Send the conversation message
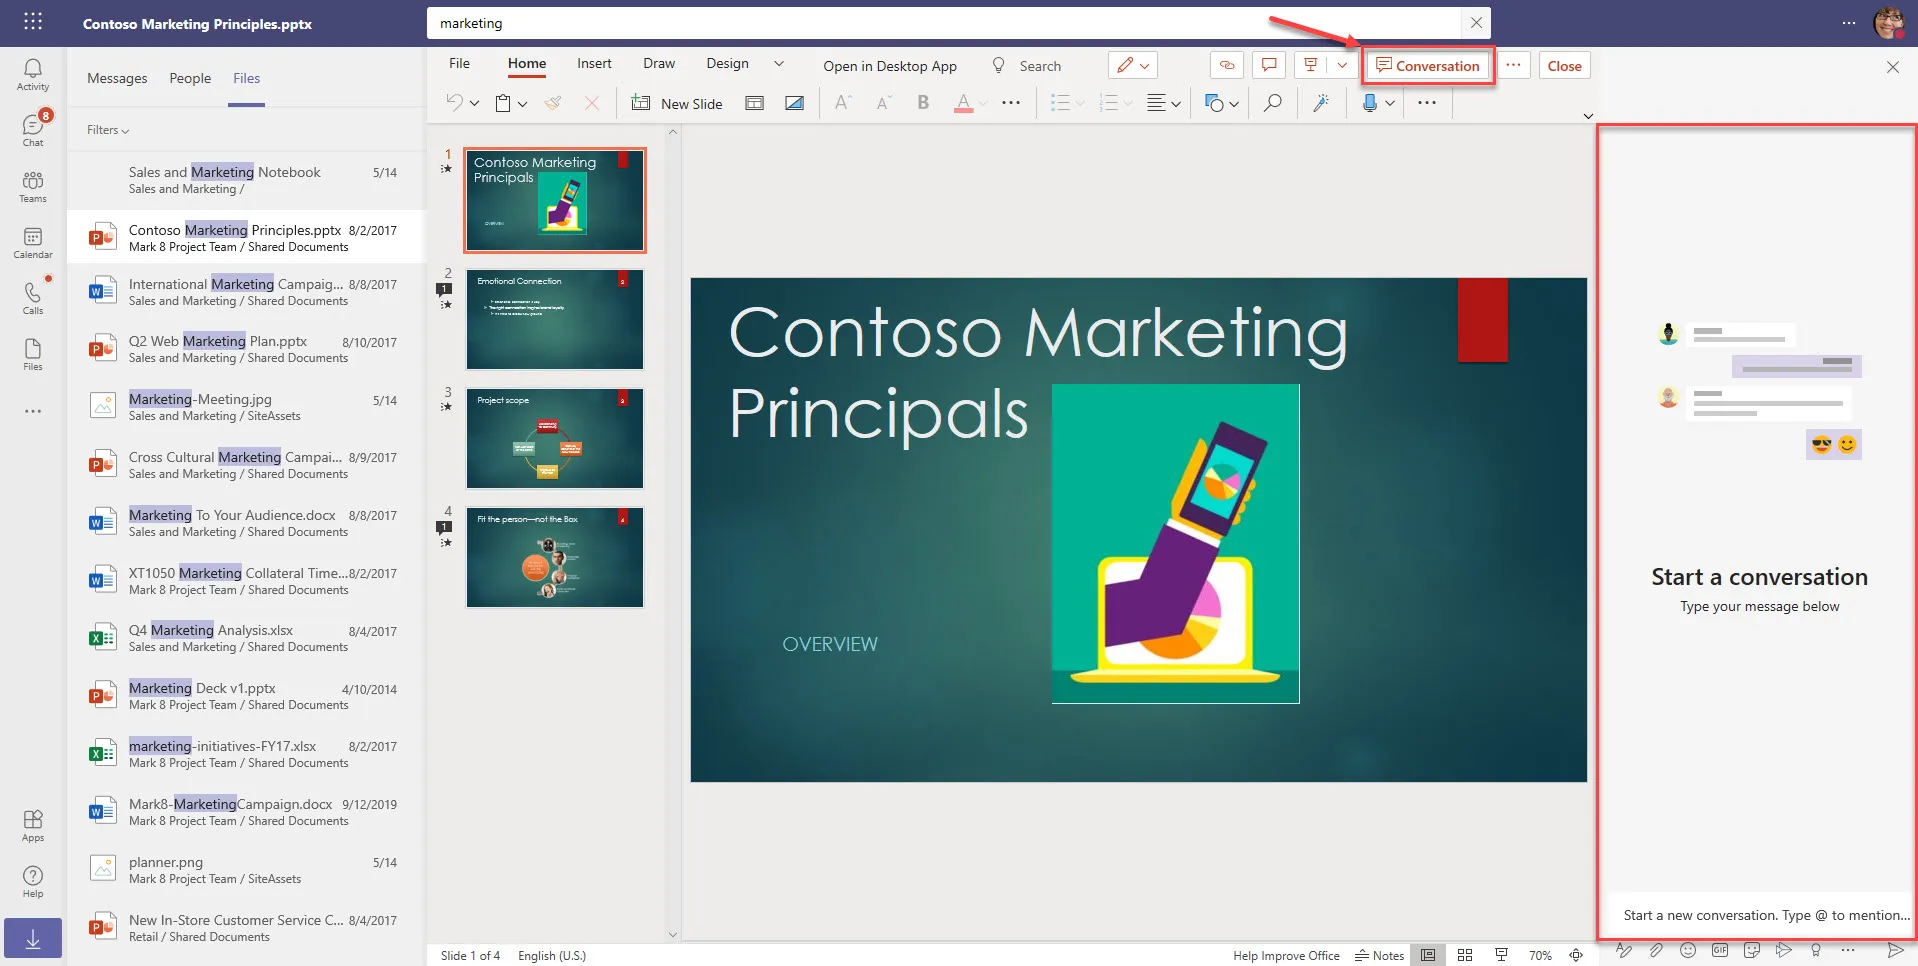Screen dimensions: 1918x966 (1895, 950)
